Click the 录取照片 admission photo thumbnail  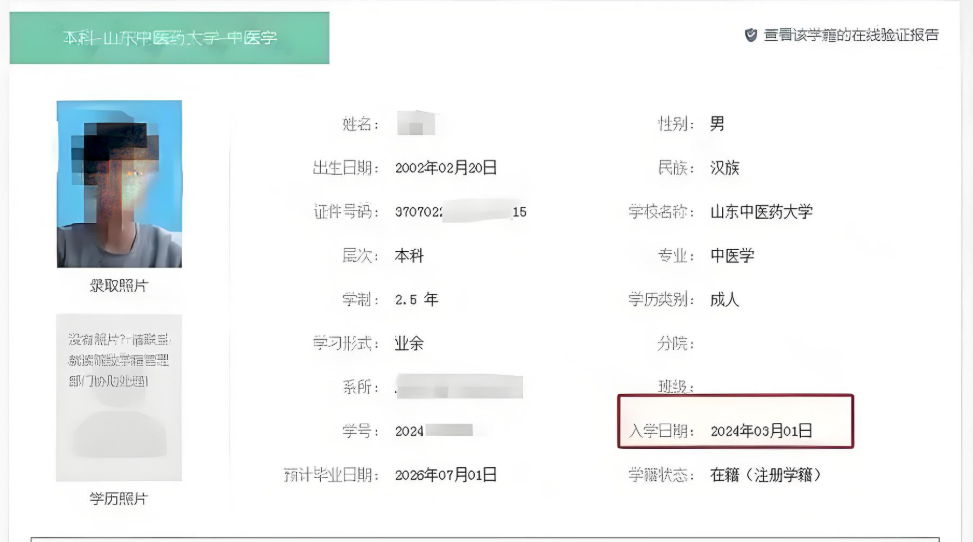(x=119, y=184)
